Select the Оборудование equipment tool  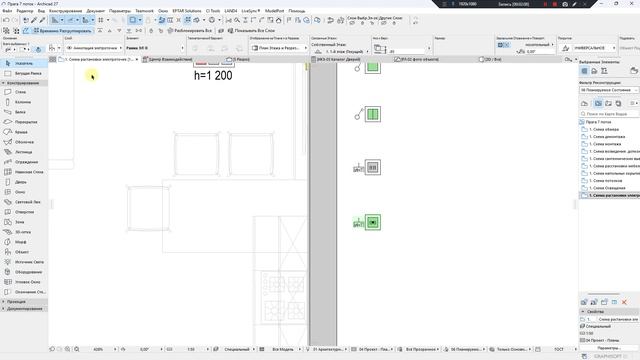(24, 272)
